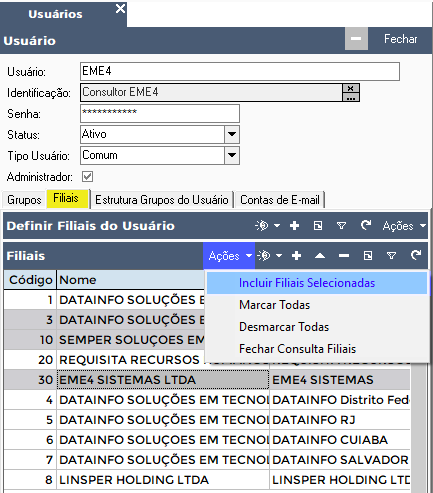Open Identificação lookup with ellipsis button
433x493 pixels.
tap(351, 97)
